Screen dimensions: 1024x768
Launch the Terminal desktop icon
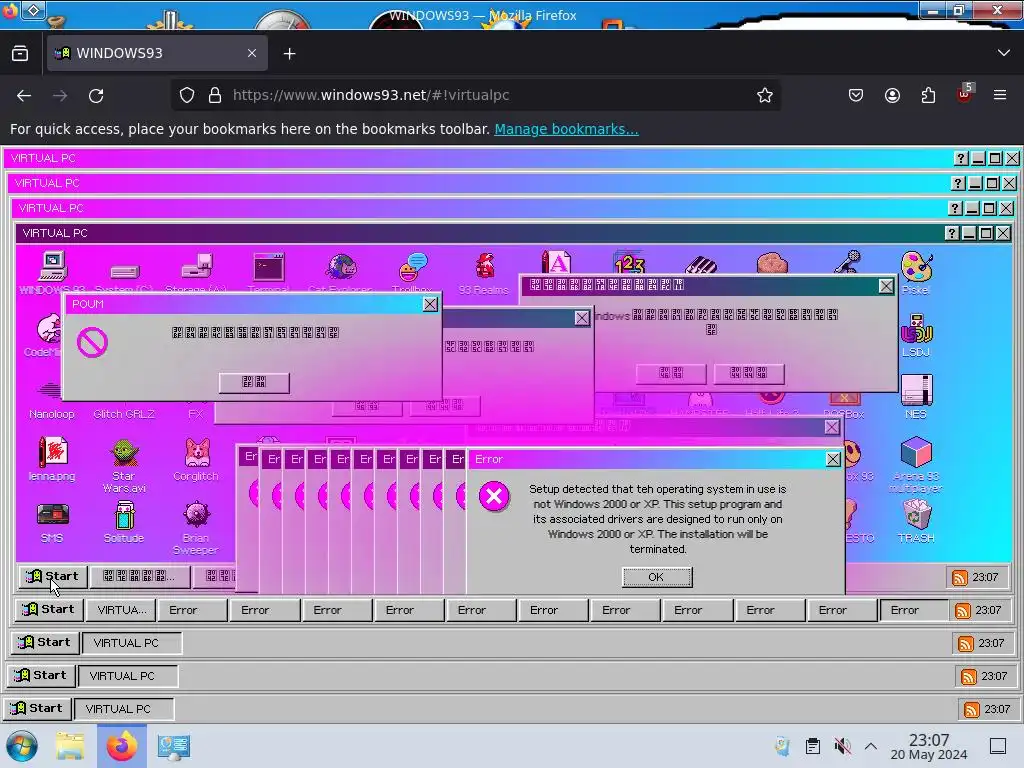coord(268,273)
